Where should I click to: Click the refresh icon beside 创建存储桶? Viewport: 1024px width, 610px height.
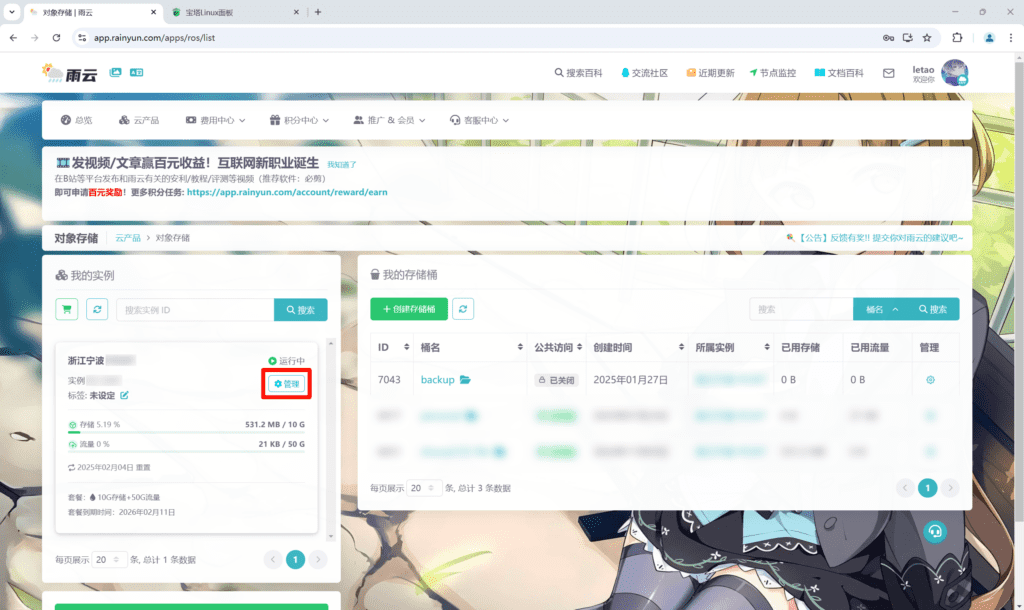[x=463, y=309]
